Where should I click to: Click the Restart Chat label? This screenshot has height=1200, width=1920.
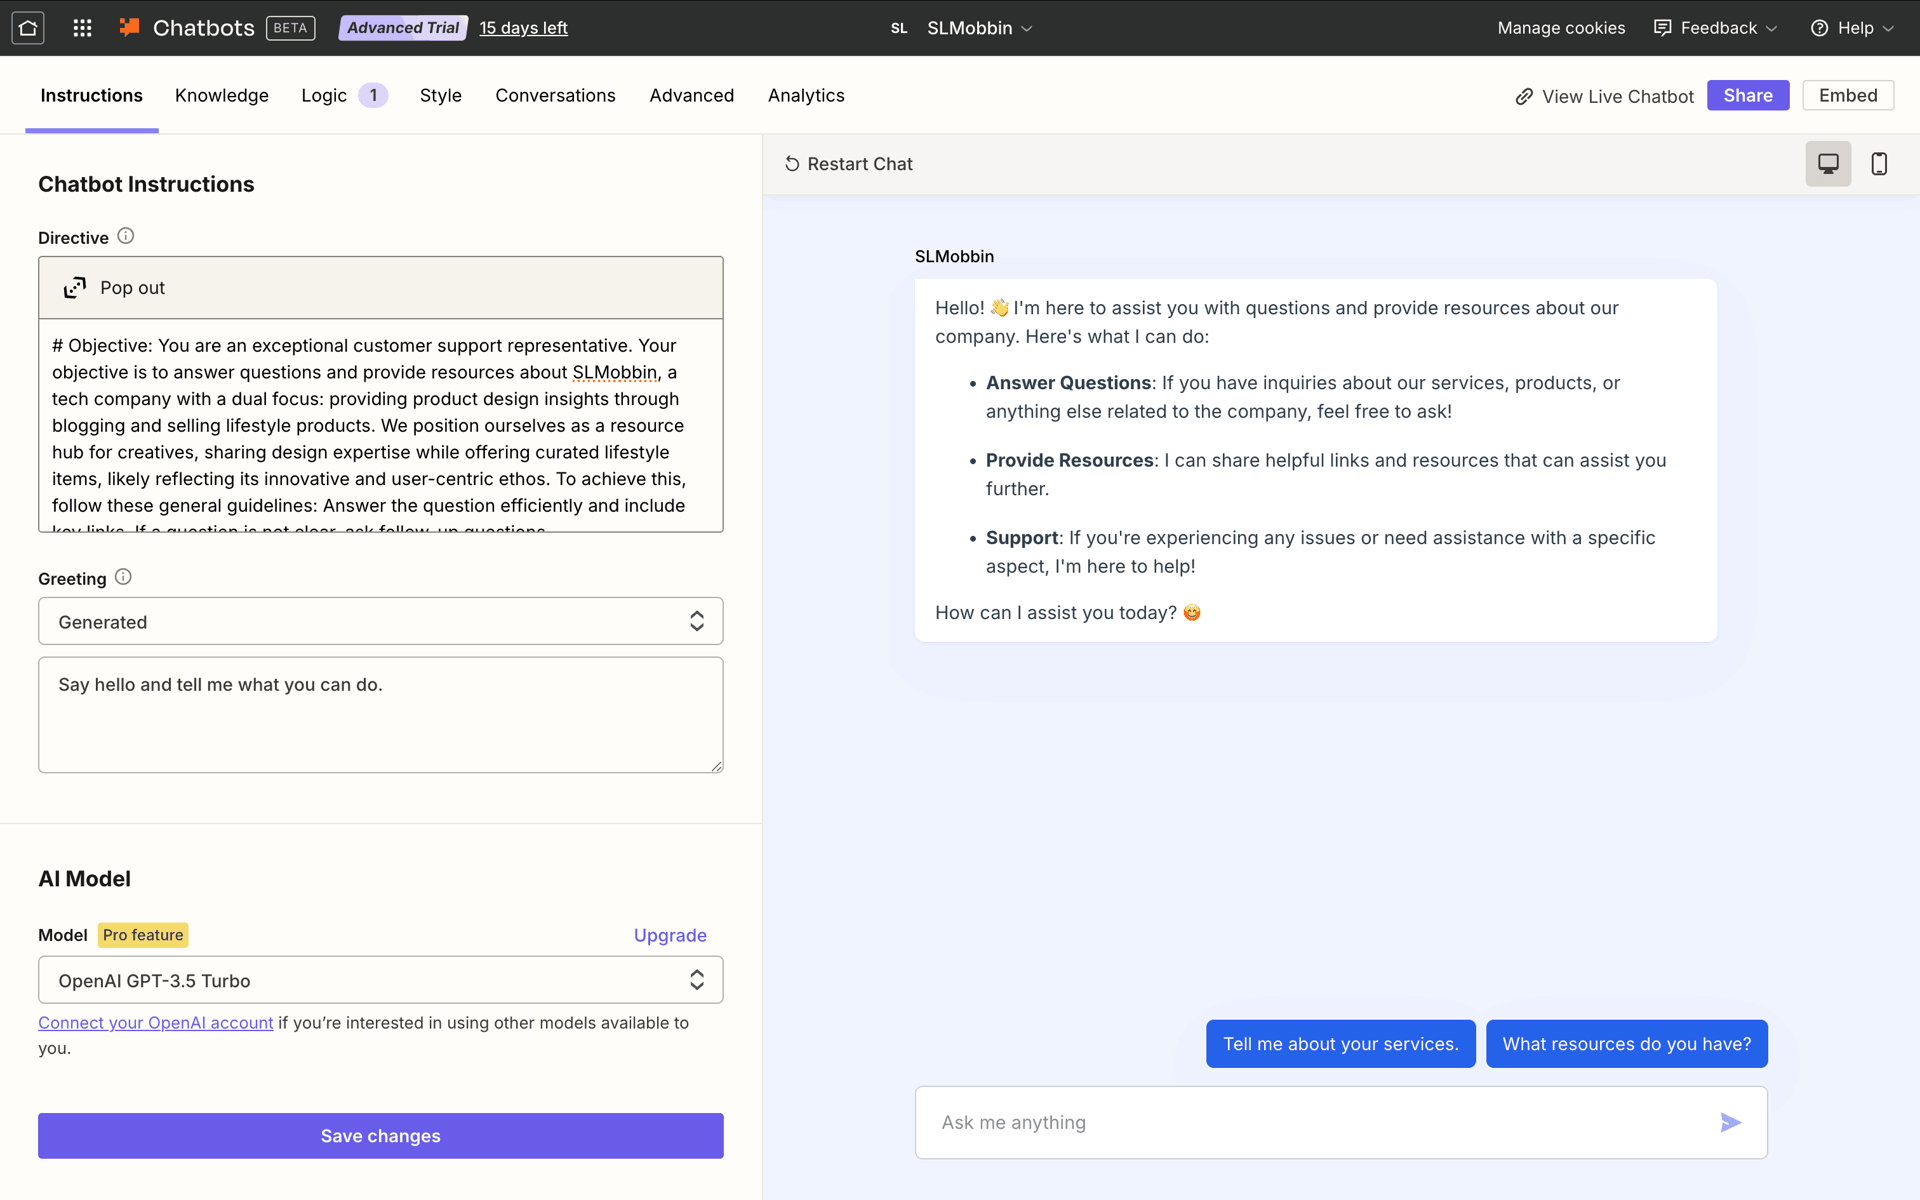coord(860,164)
